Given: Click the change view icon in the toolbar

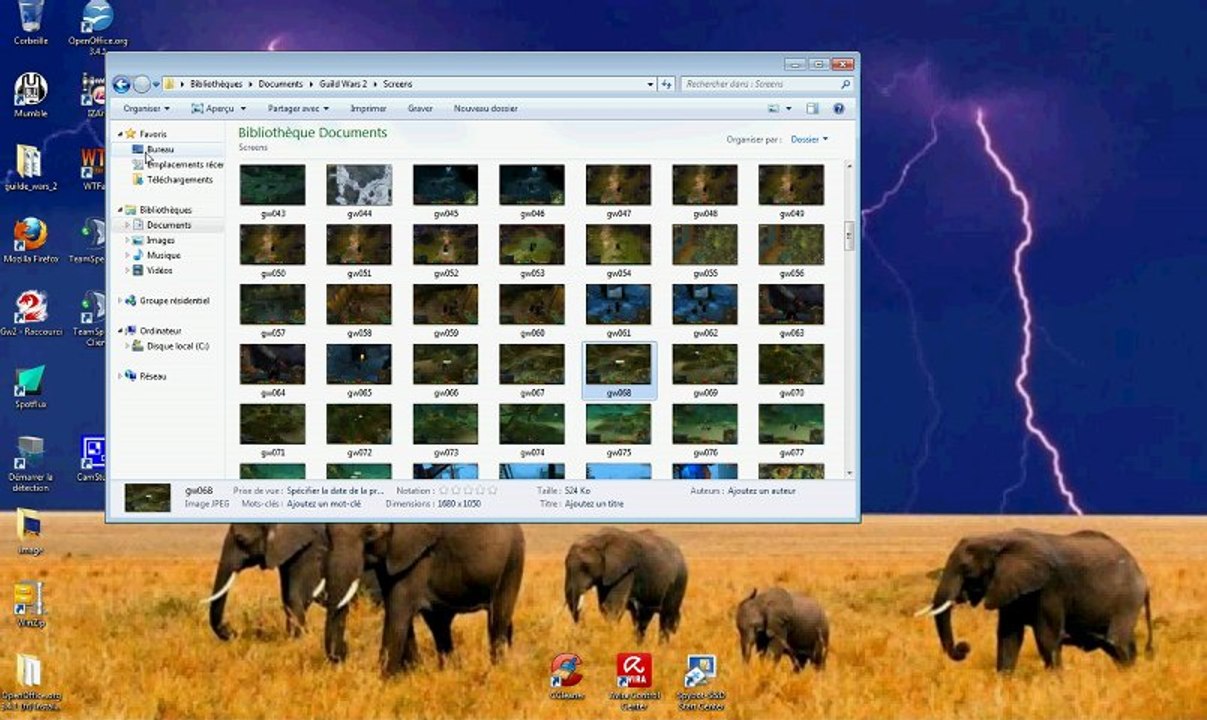Looking at the screenshot, I should [x=774, y=108].
